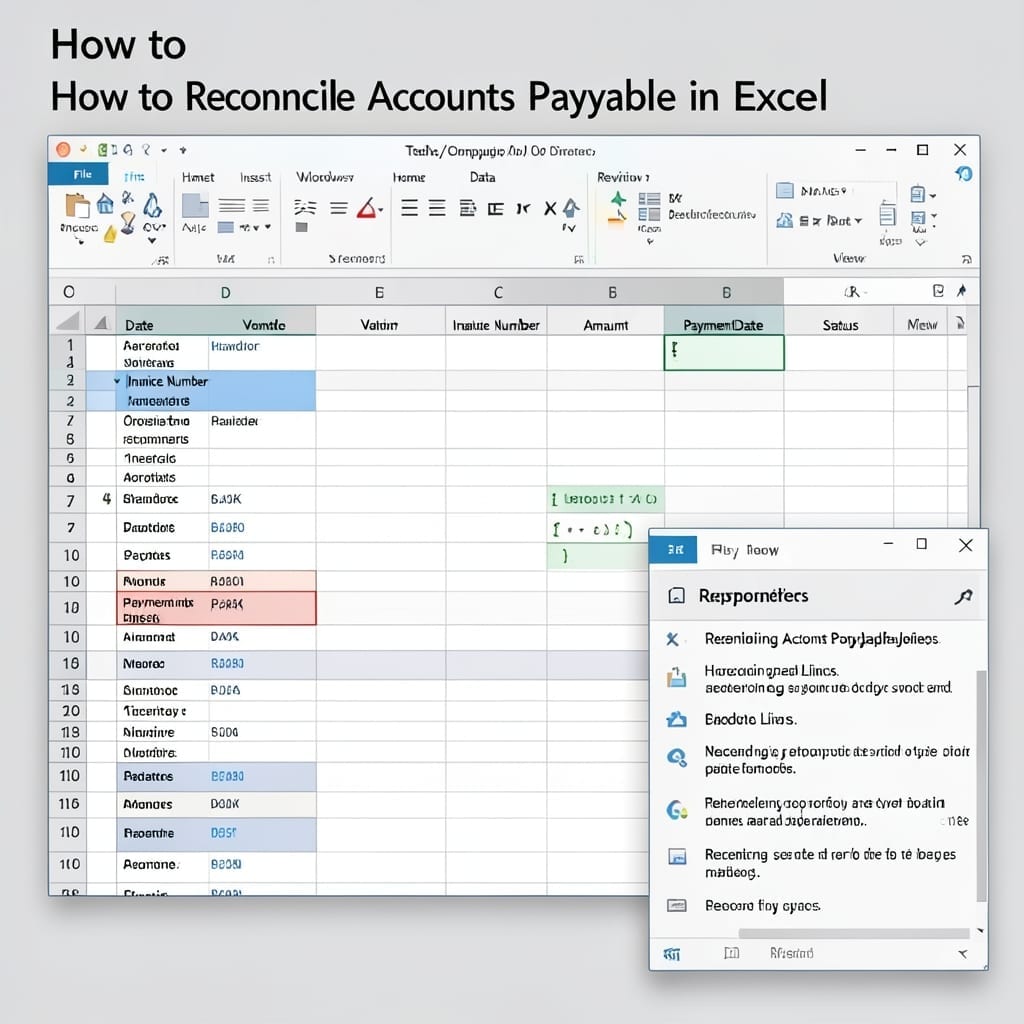Expand the OV dropdown arrow in the ribbon
The width and height of the screenshot is (1024, 1024).
[x=152, y=240]
